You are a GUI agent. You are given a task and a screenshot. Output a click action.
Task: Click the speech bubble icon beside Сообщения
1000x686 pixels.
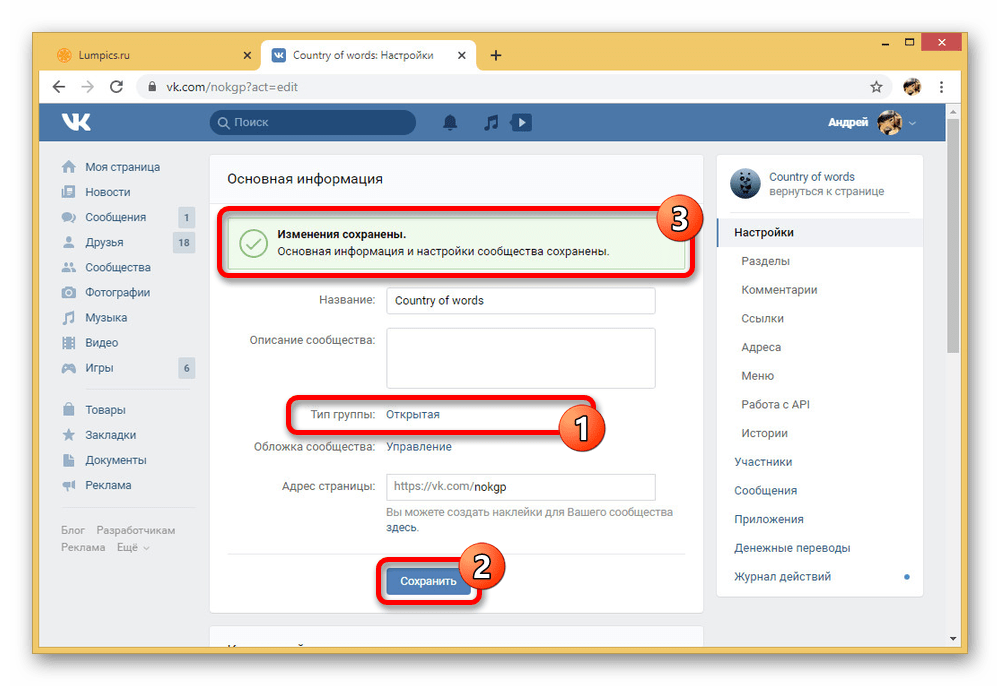click(69, 217)
